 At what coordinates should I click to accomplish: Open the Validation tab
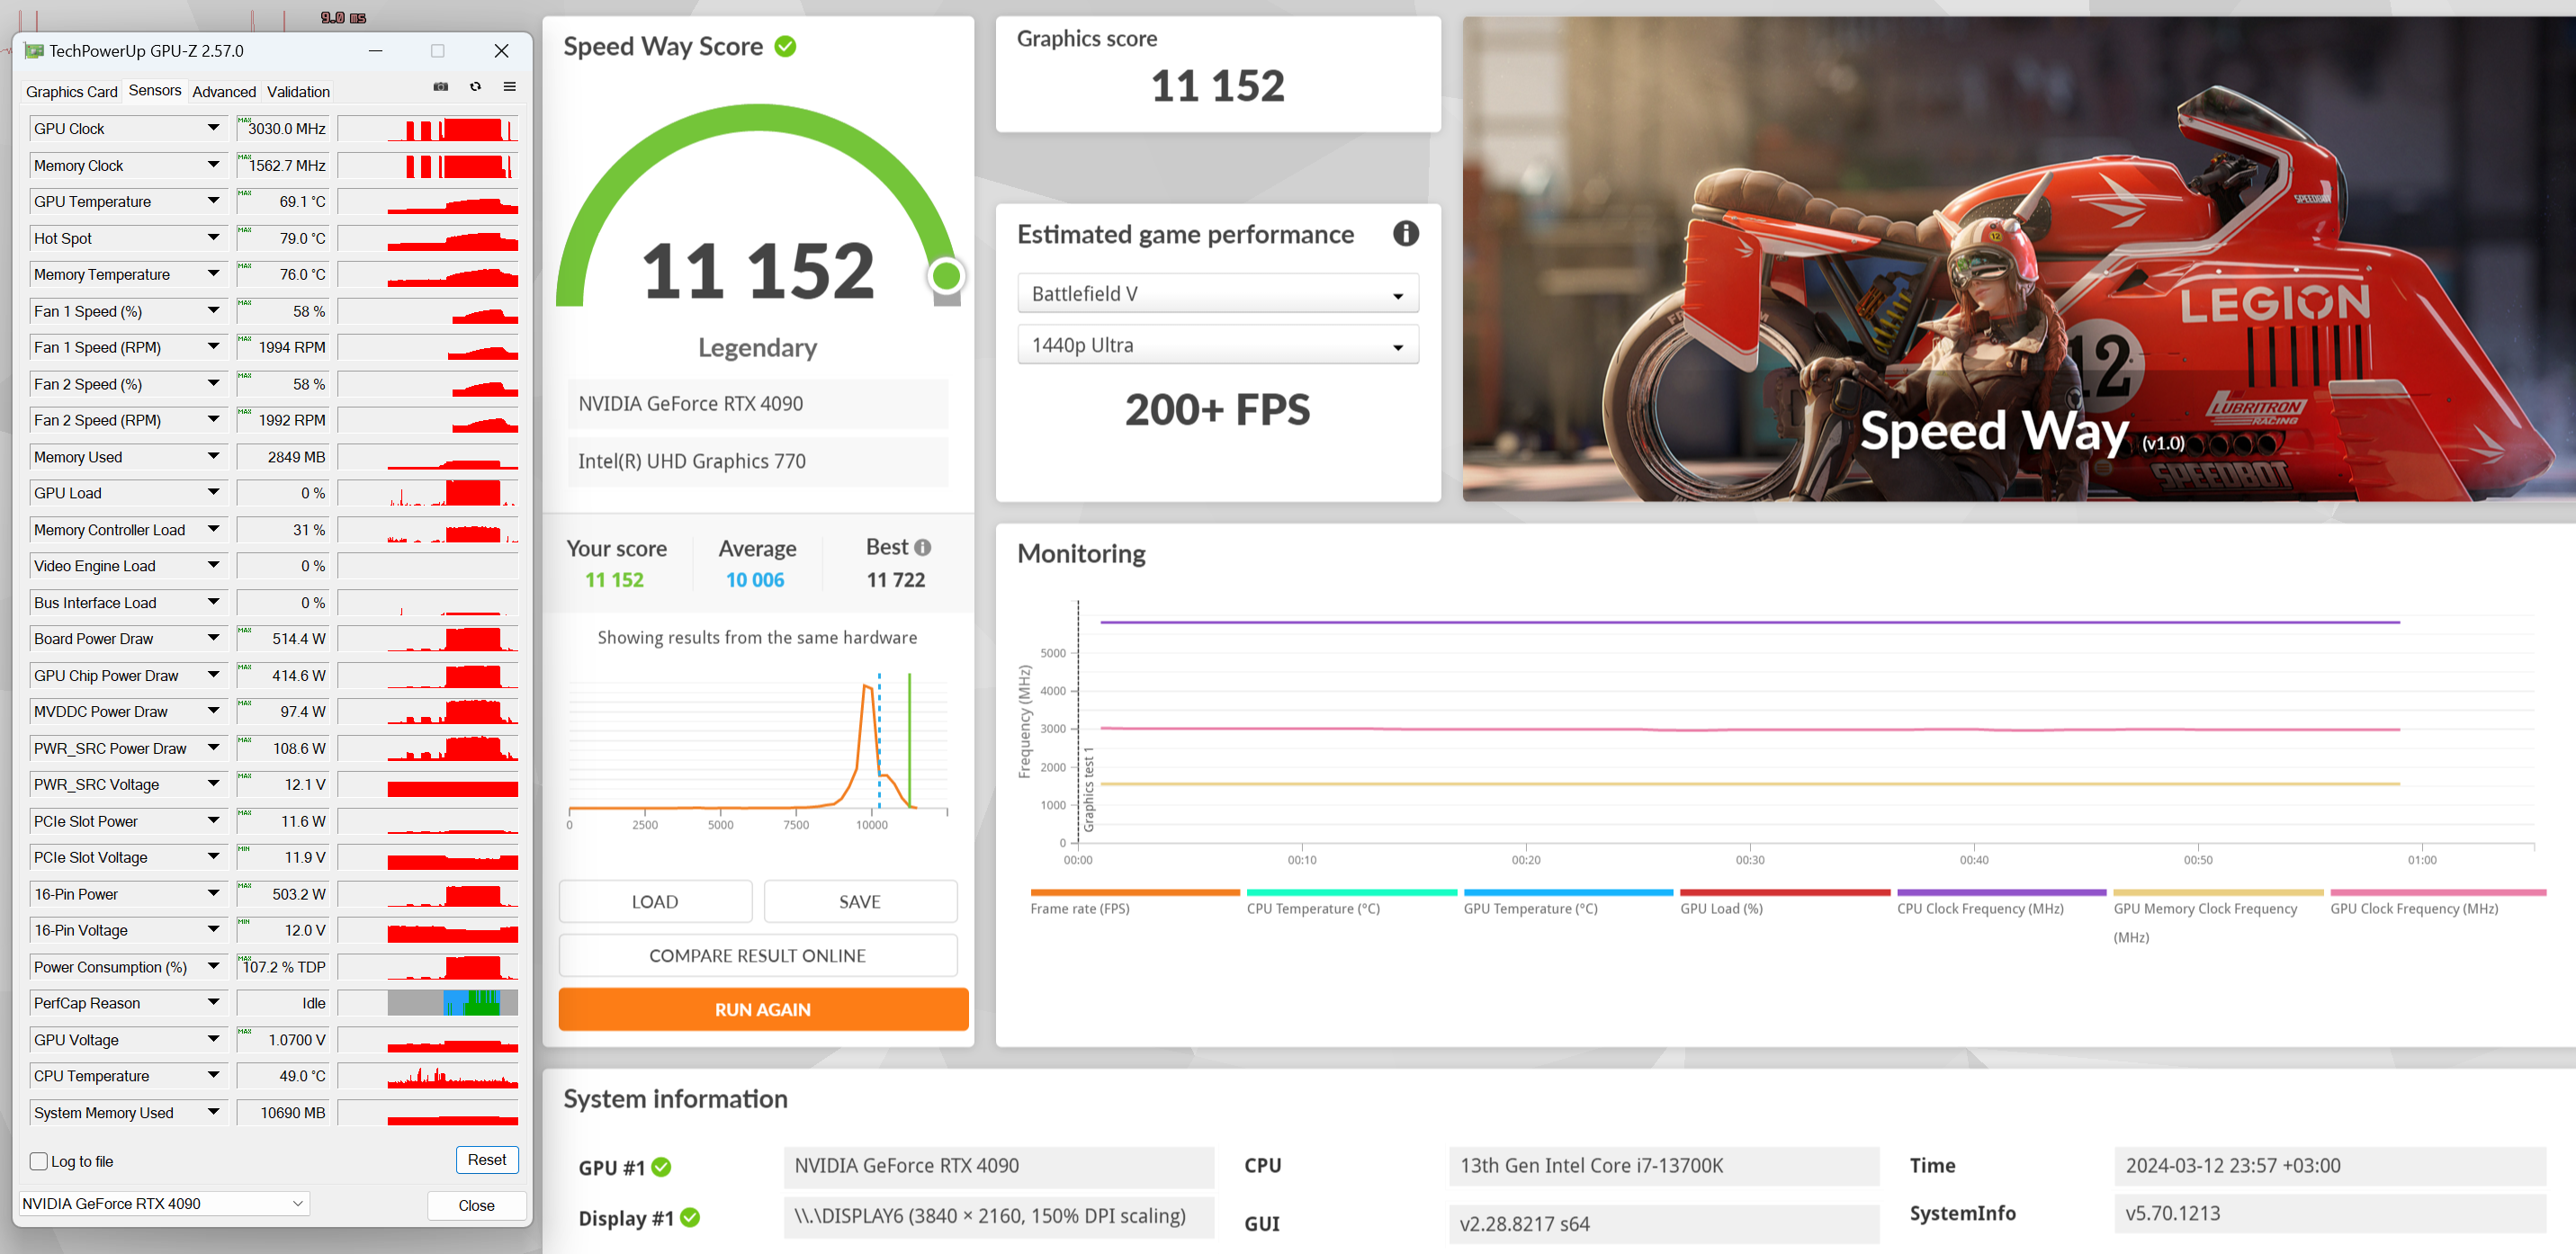(298, 91)
